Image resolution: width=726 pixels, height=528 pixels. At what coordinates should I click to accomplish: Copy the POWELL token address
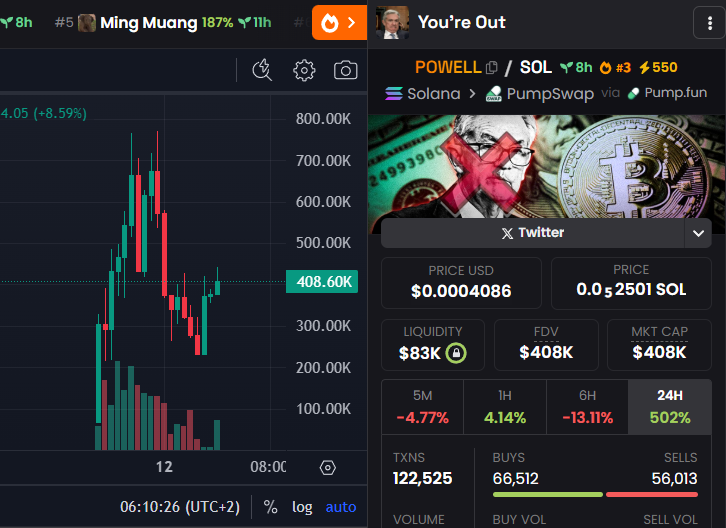point(492,68)
